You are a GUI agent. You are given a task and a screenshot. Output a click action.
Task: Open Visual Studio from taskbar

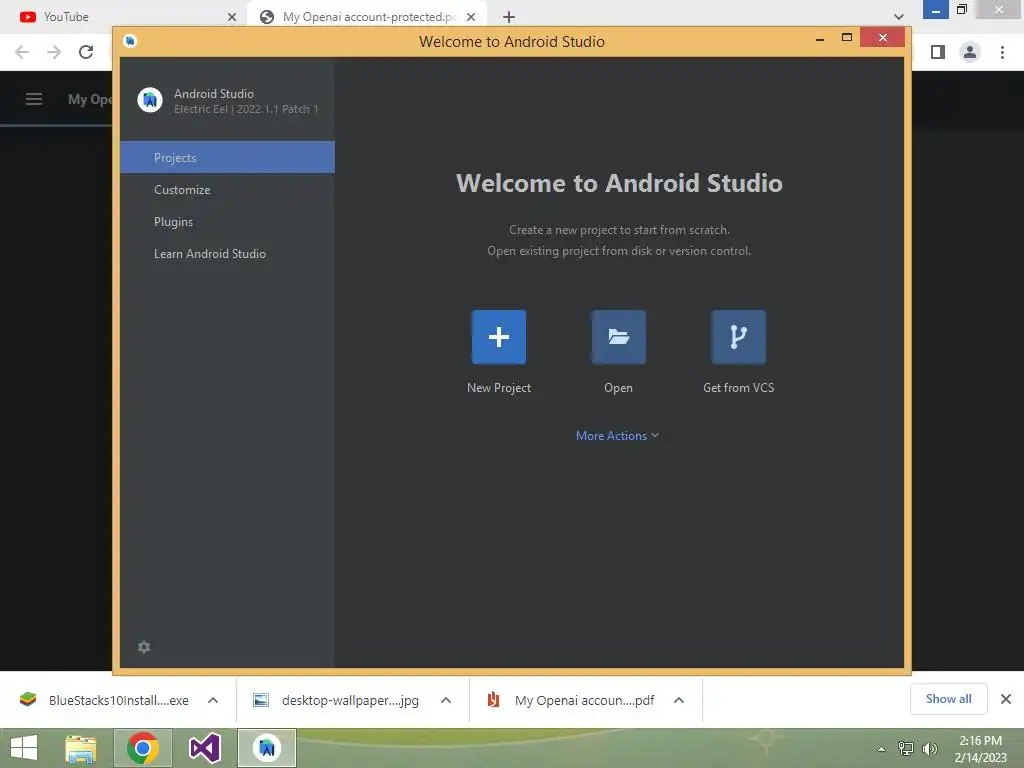[204, 748]
